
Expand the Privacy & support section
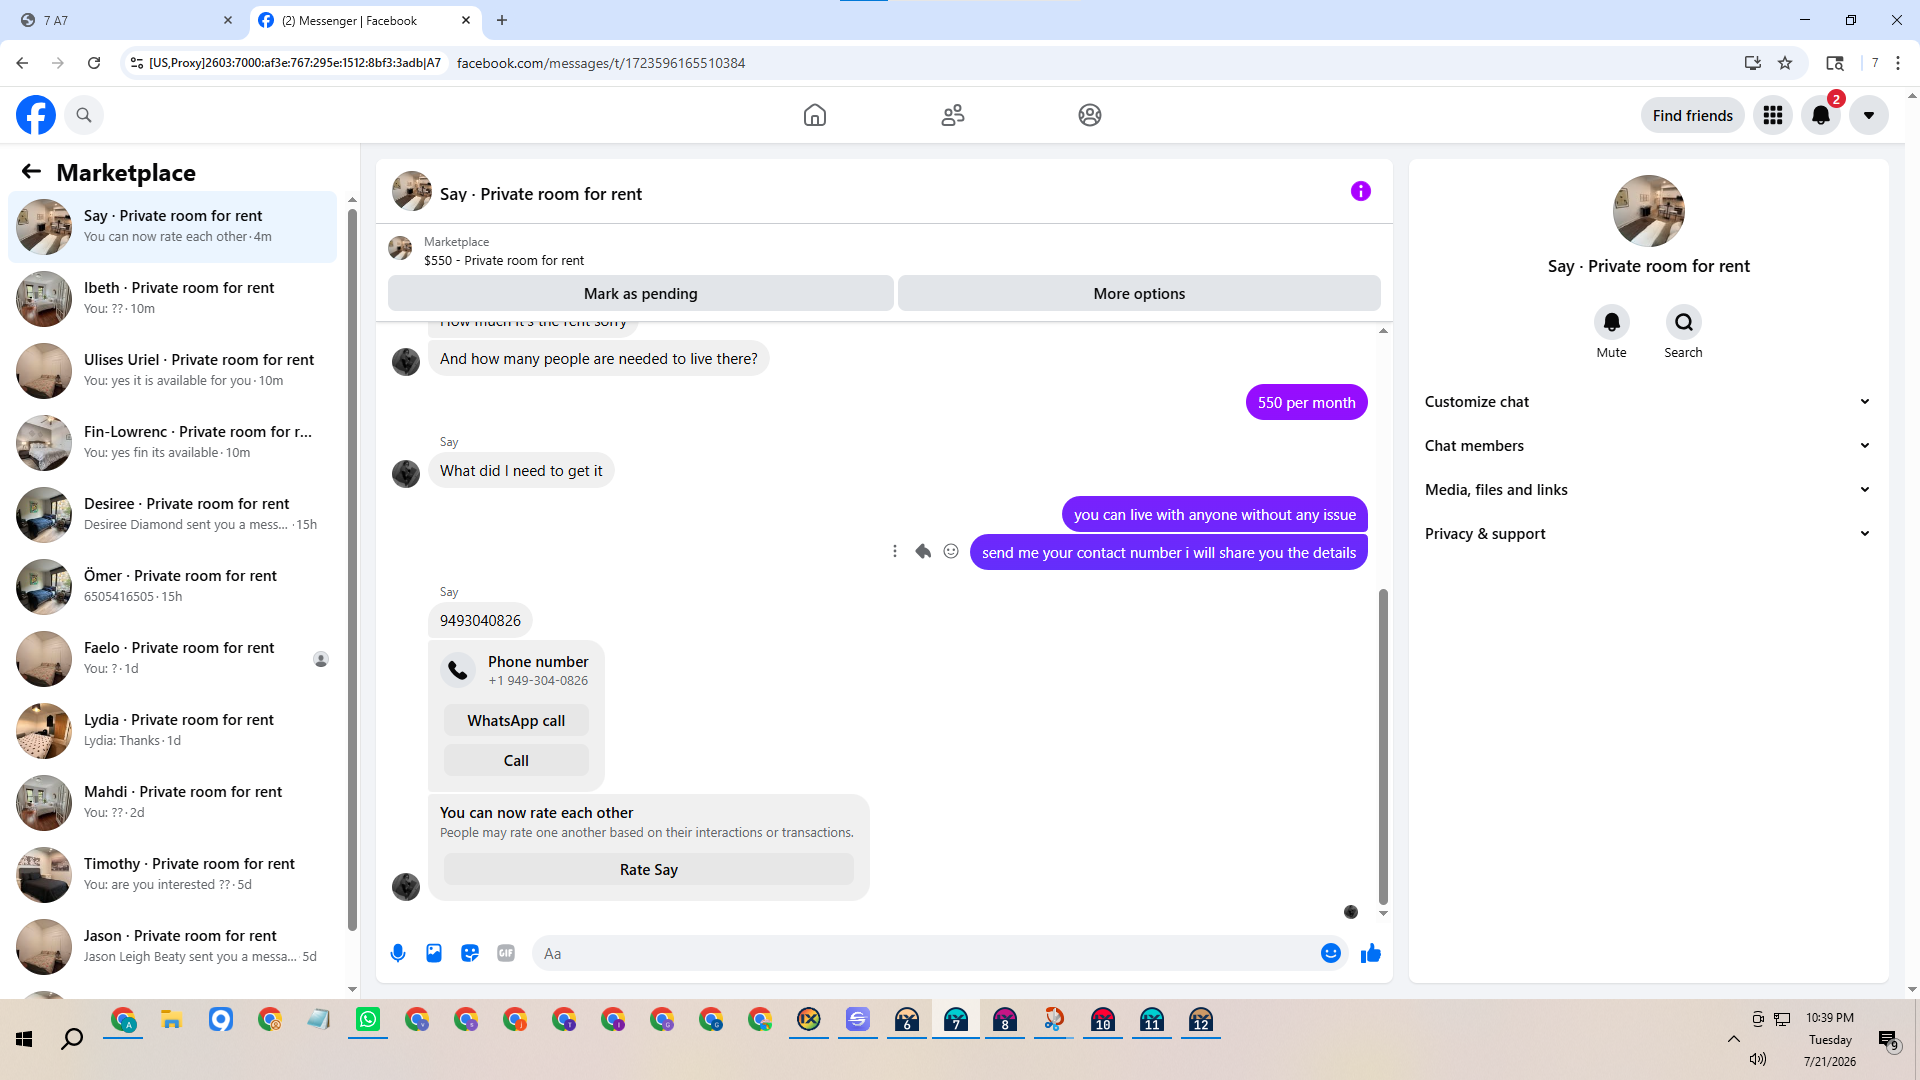point(1649,534)
